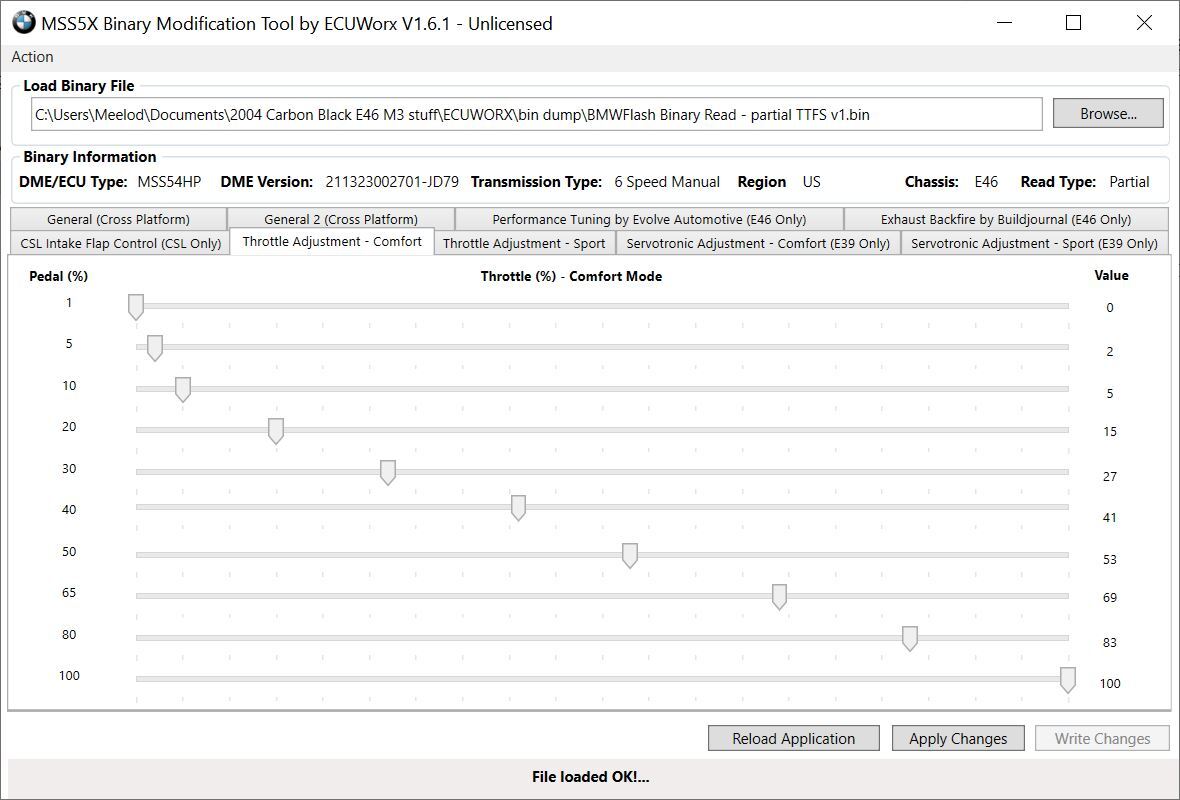Click the throttle slider thumb at pedal 40%
Viewport: 1180px width, 800px height.
click(x=518, y=508)
